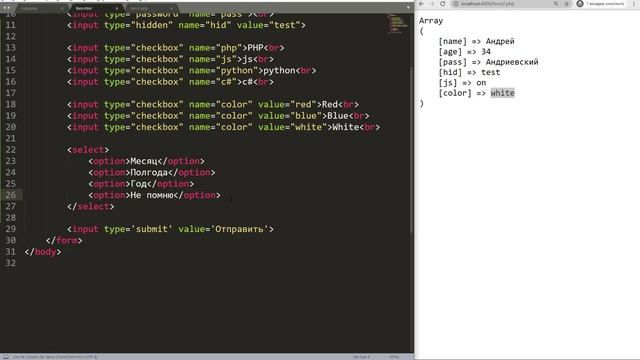Reload the localhost page
The width and height of the screenshot is (640, 360).
pos(442,4)
